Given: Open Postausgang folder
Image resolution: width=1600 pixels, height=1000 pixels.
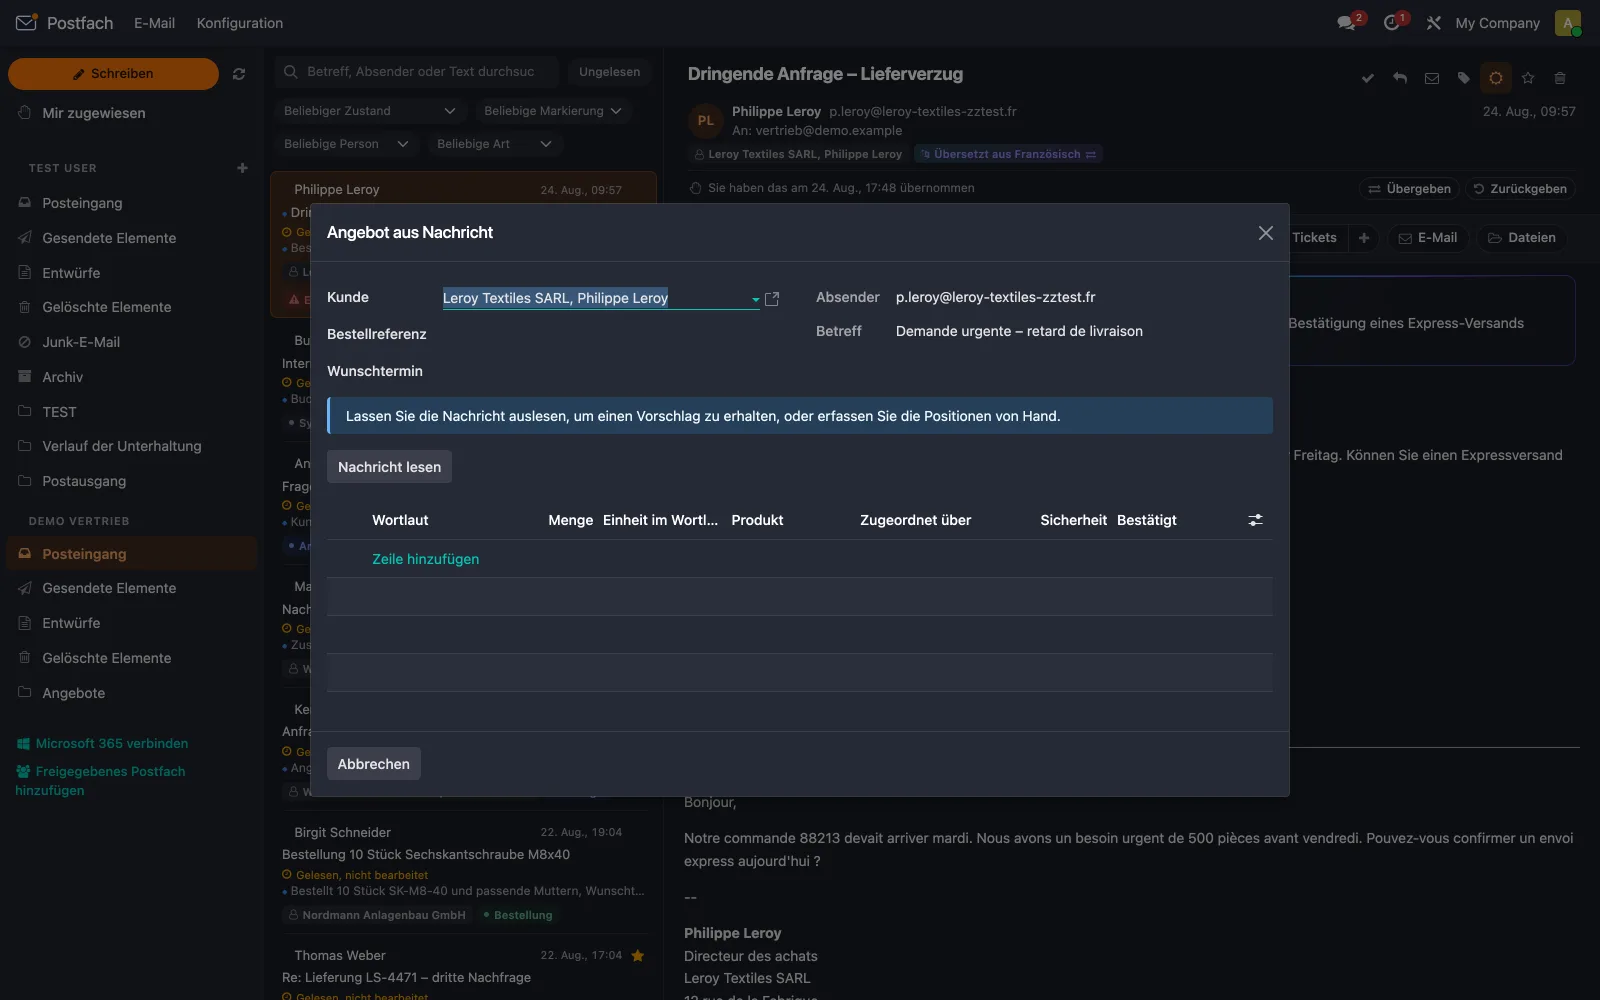Looking at the screenshot, I should 84,481.
